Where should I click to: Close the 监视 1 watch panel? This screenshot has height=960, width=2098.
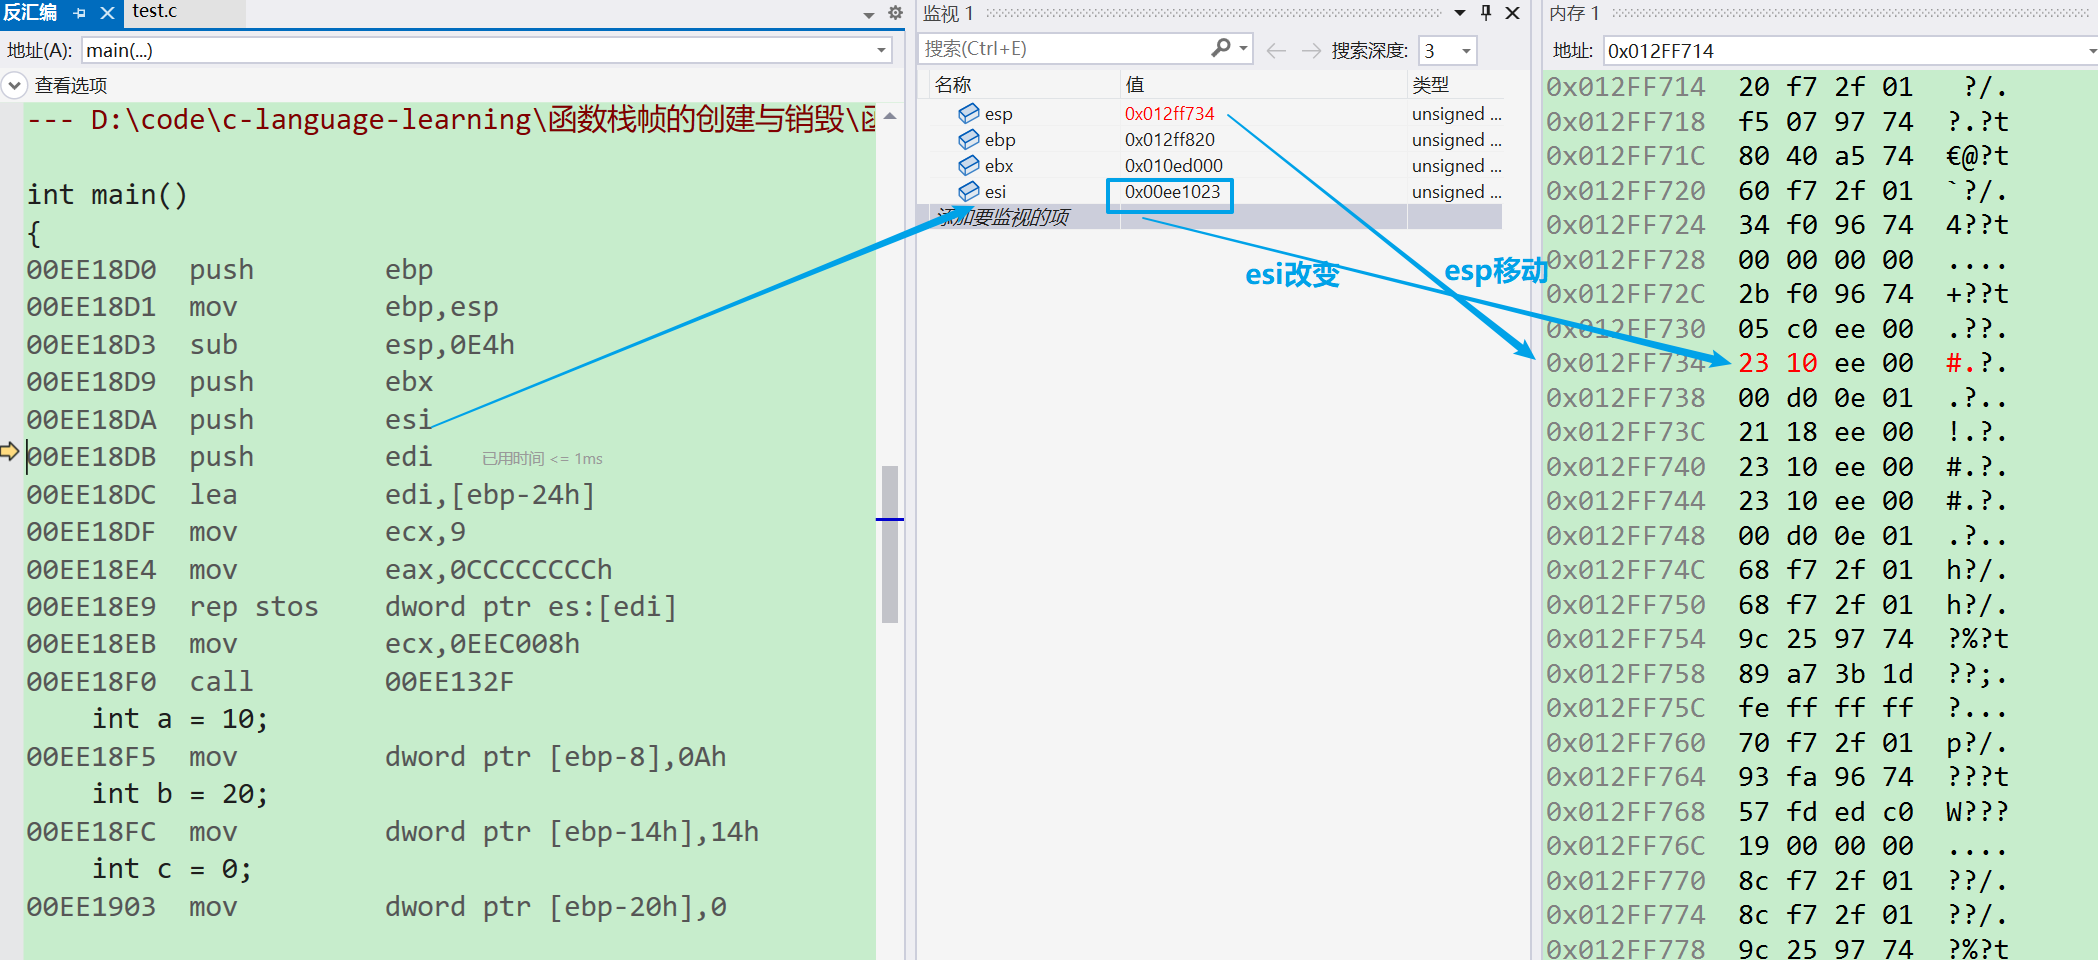(1513, 13)
